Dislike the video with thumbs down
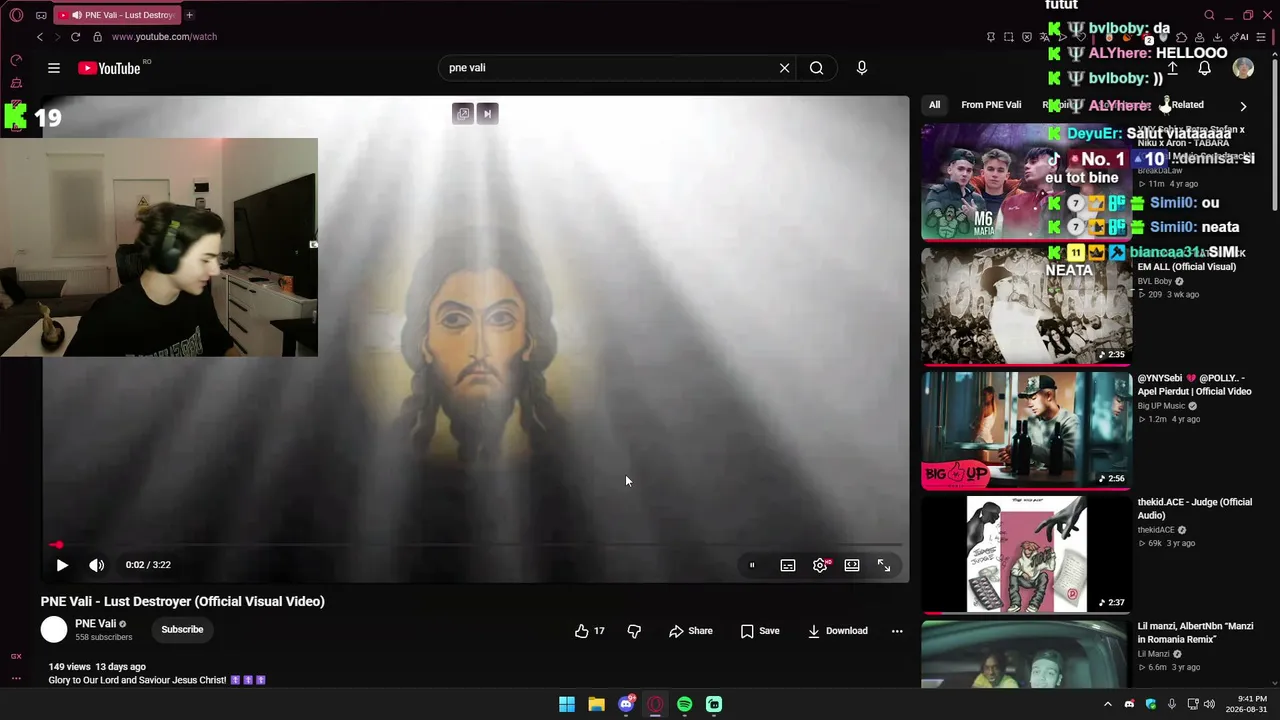Image resolution: width=1280 pixels, height=720 pixels. click(x=634, y=631)
